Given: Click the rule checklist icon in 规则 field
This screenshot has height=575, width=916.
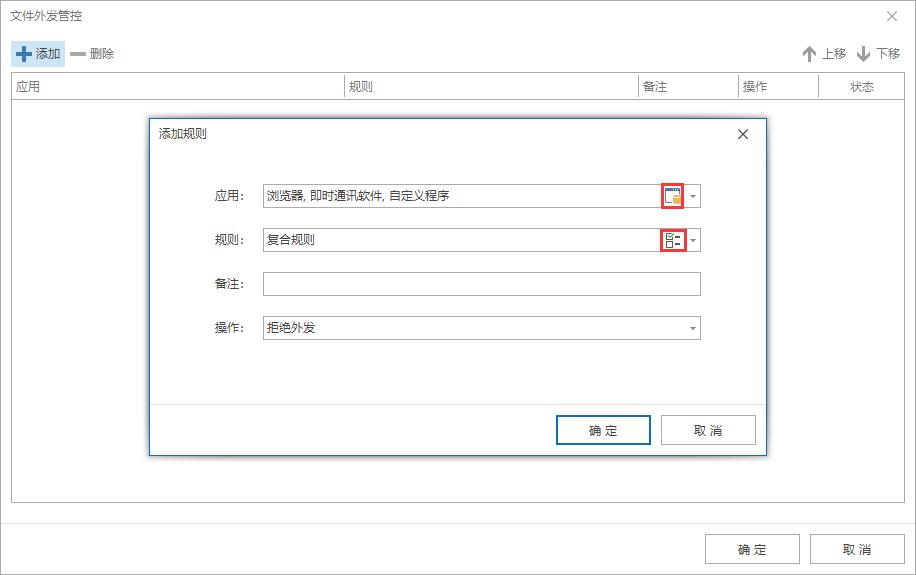Looking at the screenshot, I should [x=672, y=240].
